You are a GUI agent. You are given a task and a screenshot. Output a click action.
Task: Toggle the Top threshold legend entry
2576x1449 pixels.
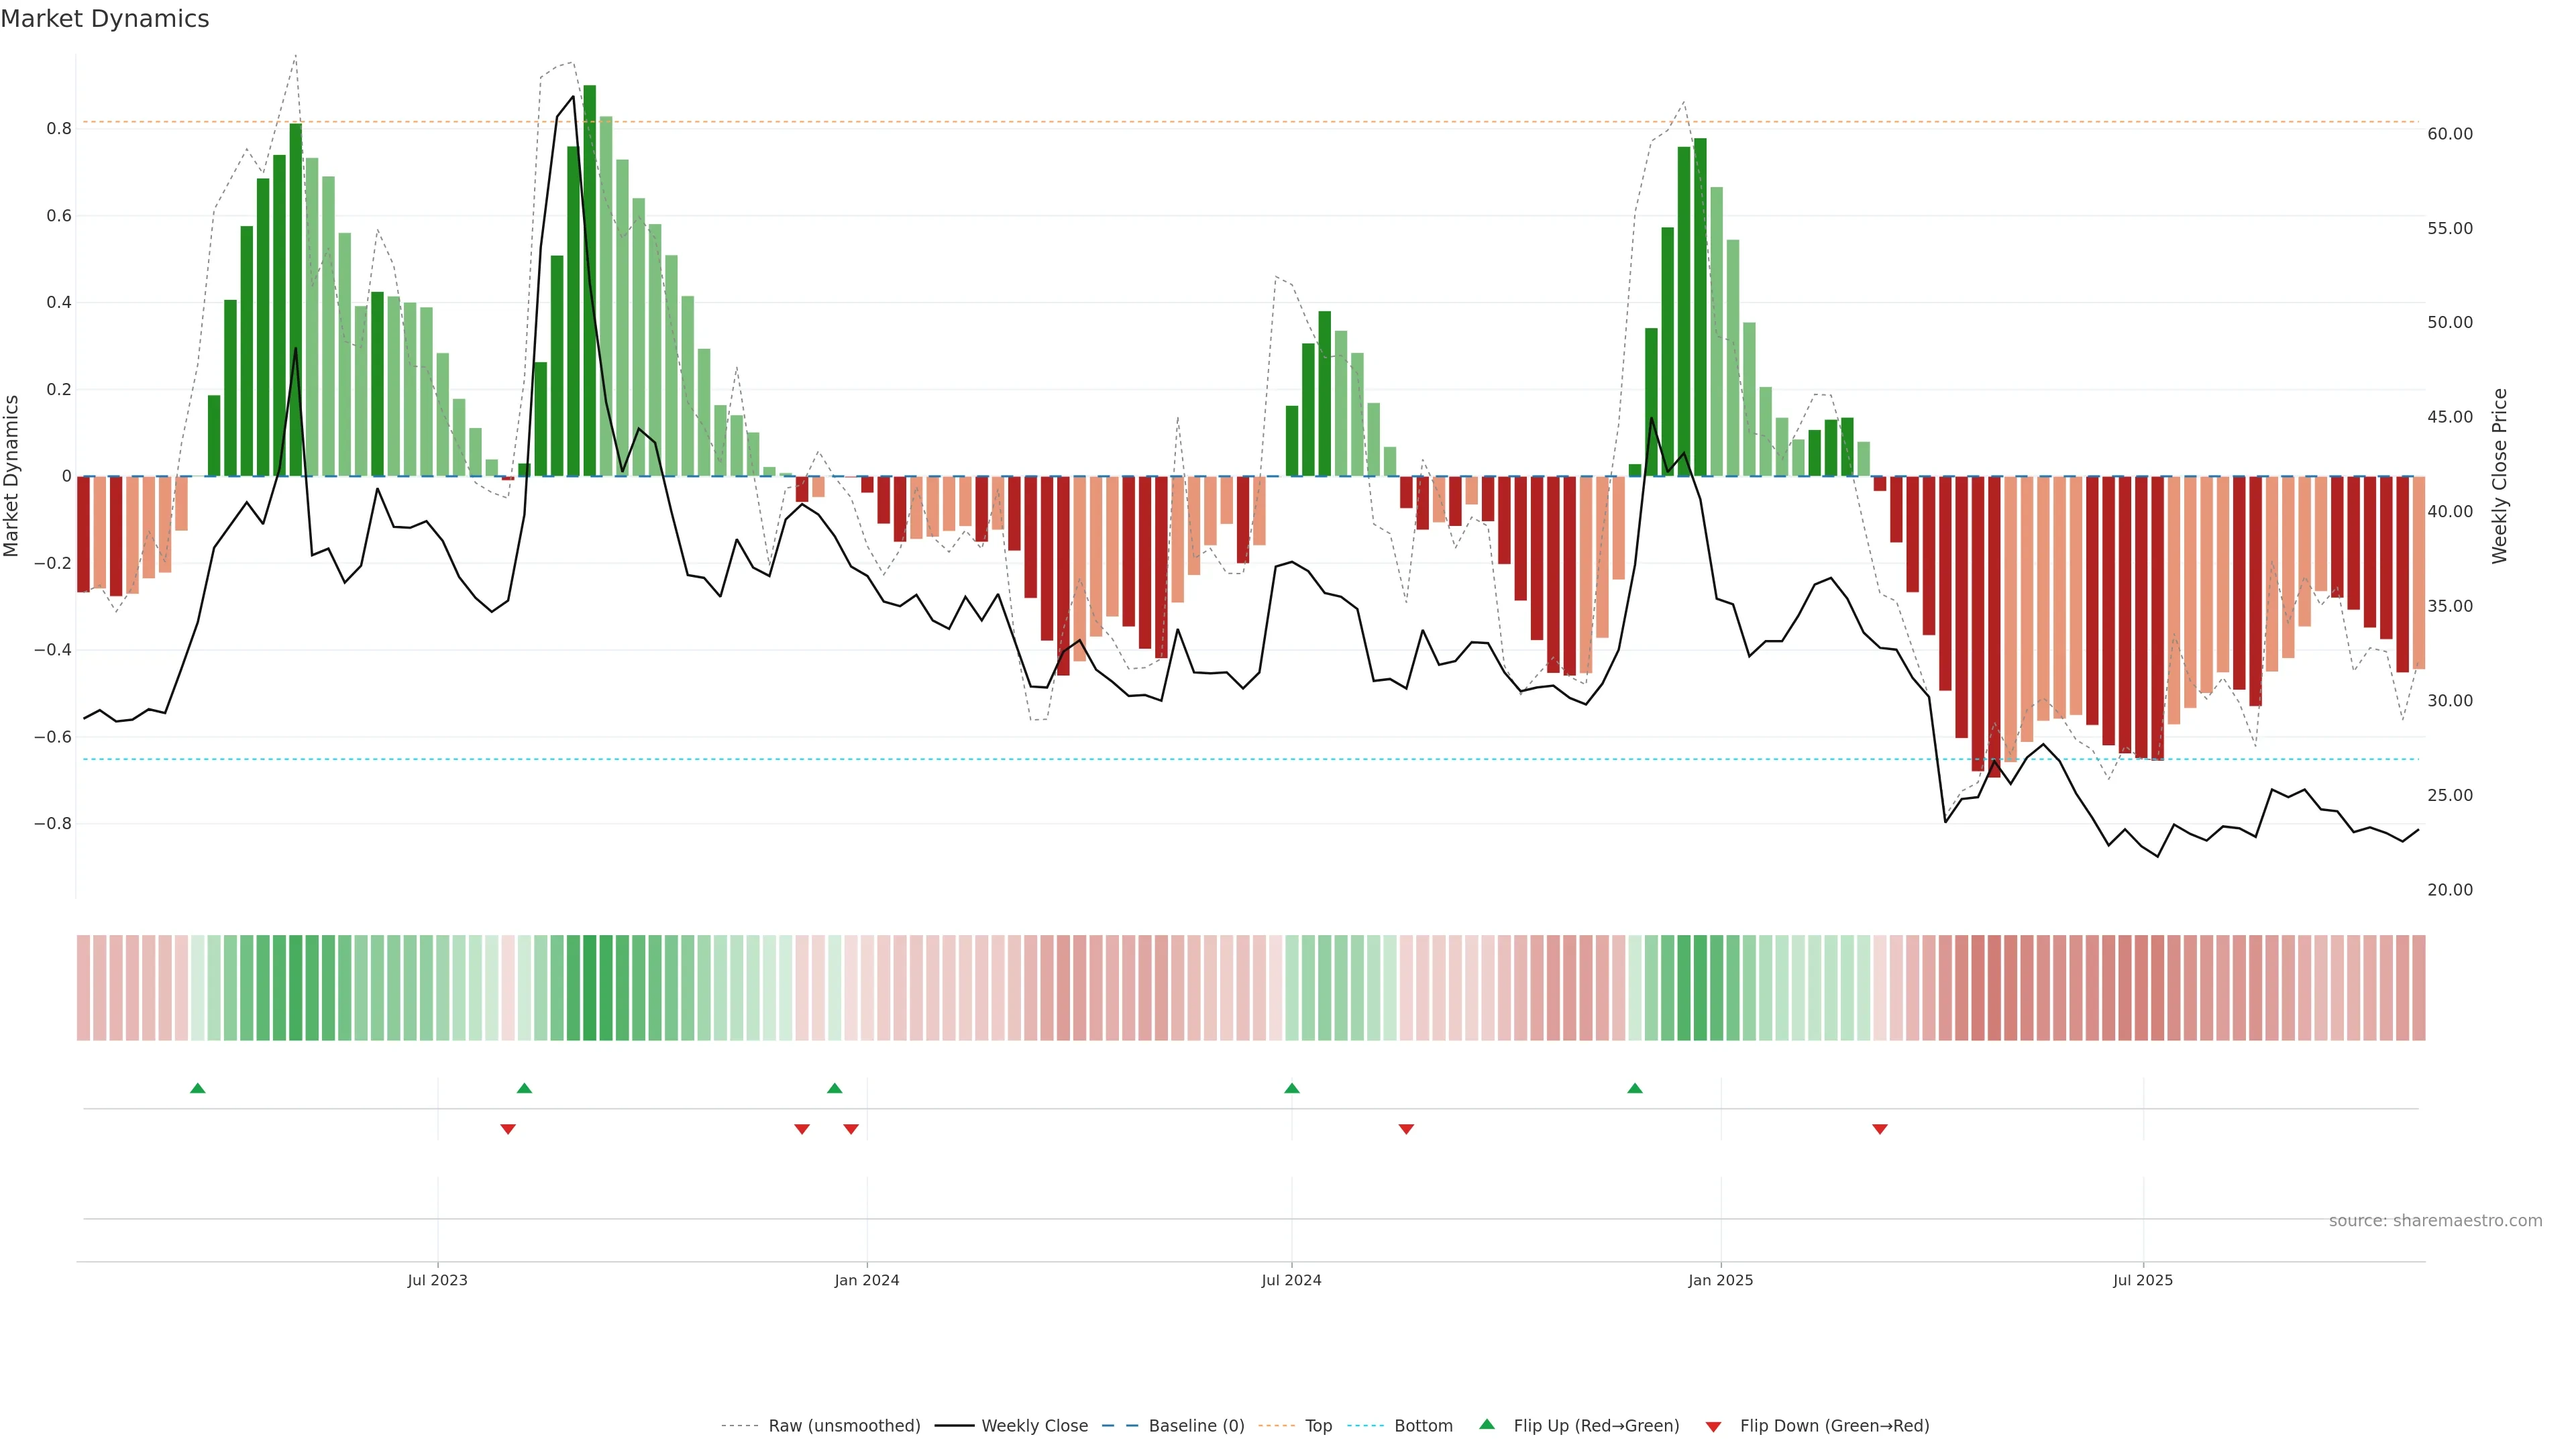[x=1318, y=1426]
